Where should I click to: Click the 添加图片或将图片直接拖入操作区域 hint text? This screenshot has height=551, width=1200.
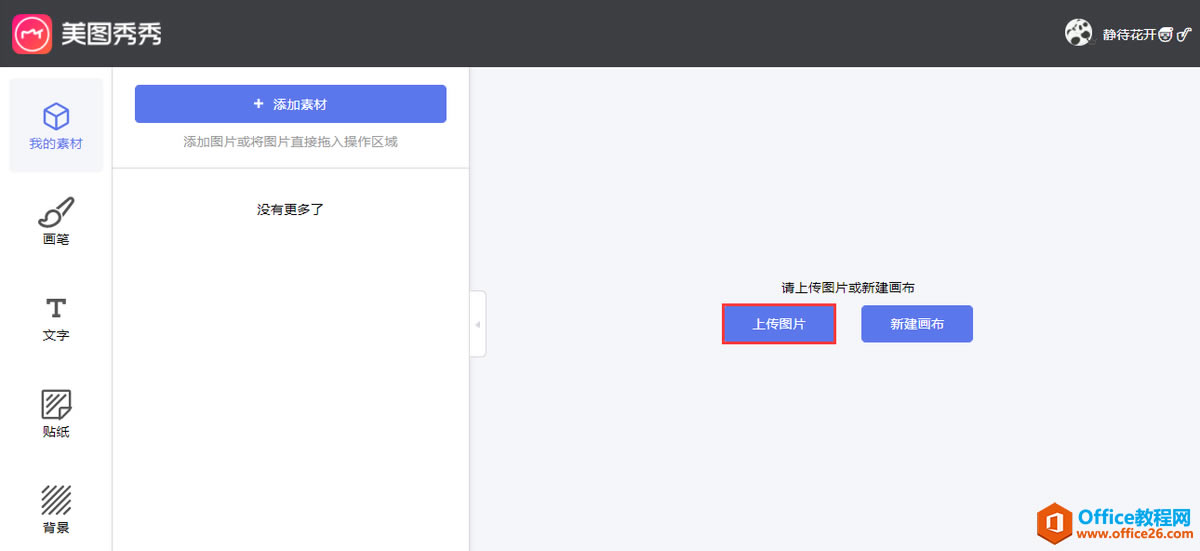coord(291,142)
